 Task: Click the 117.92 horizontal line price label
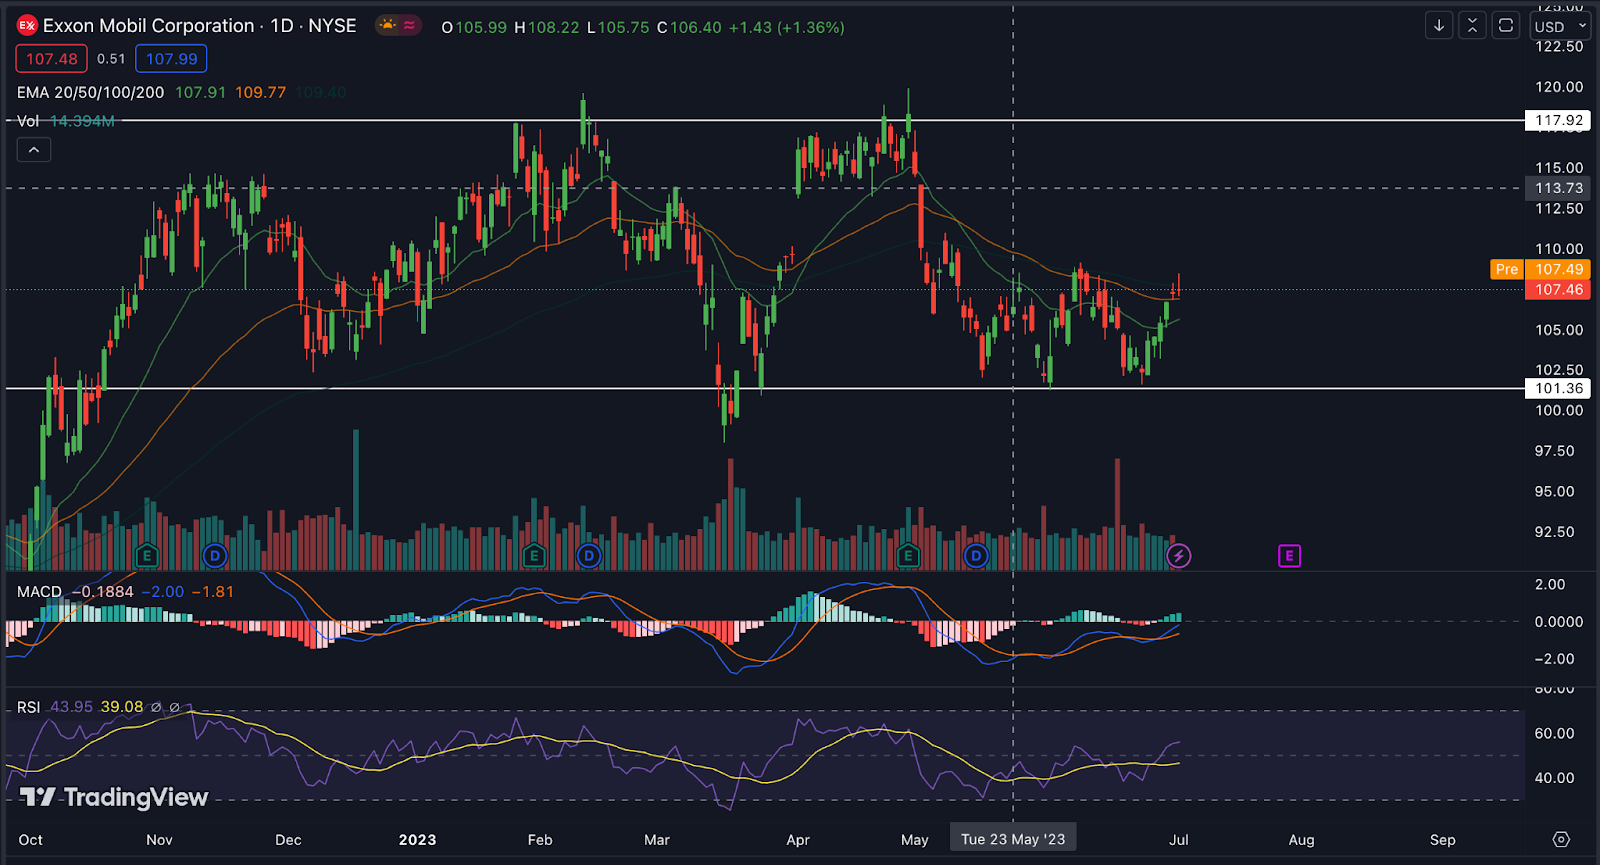(x=1559, y=121)
